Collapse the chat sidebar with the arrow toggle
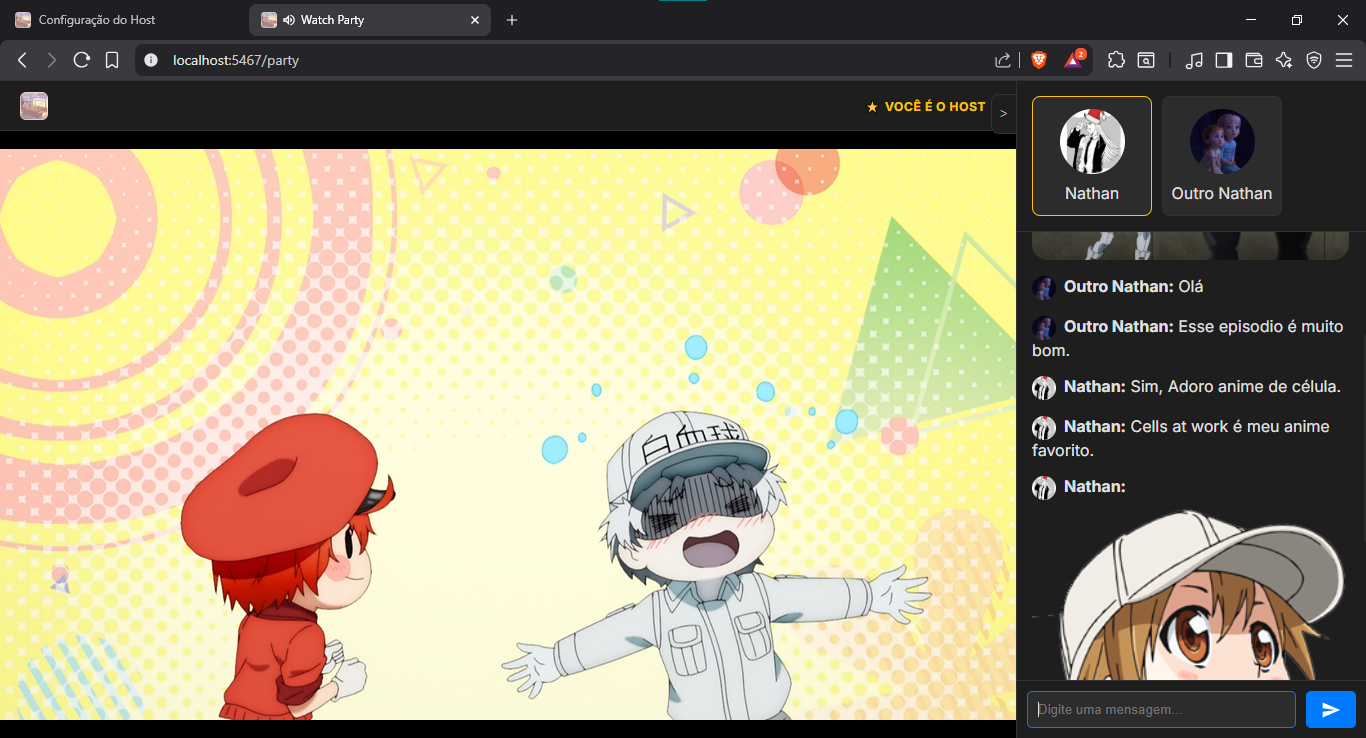The image size is (1366, 738). (1003, 113)
